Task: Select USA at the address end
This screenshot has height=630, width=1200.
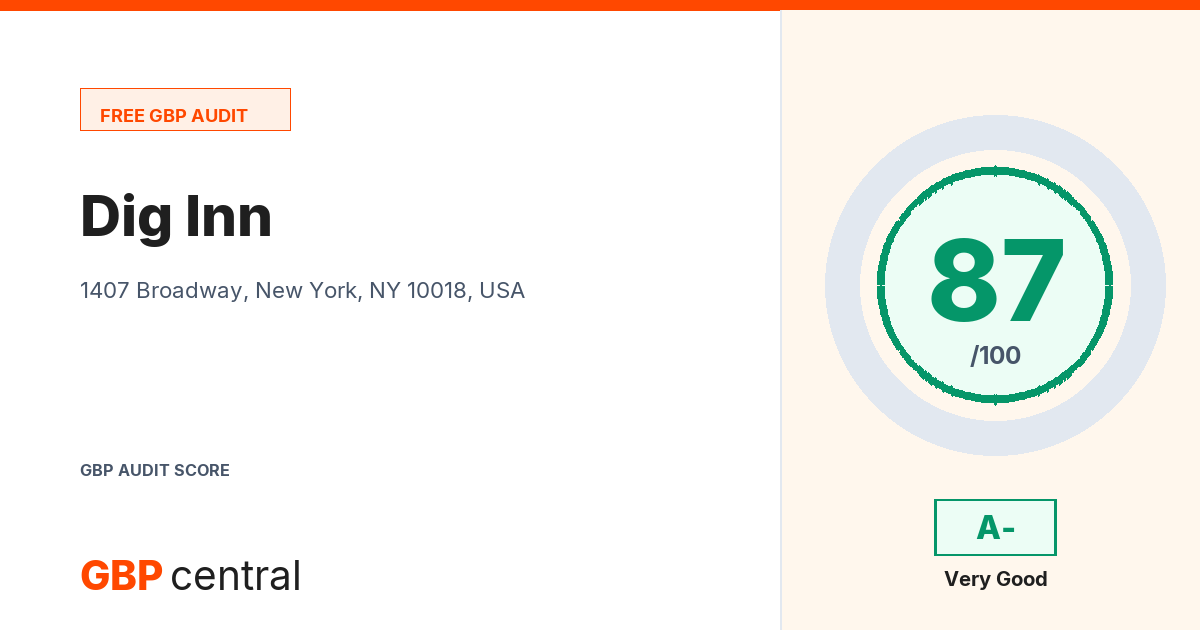Action: 501,291
